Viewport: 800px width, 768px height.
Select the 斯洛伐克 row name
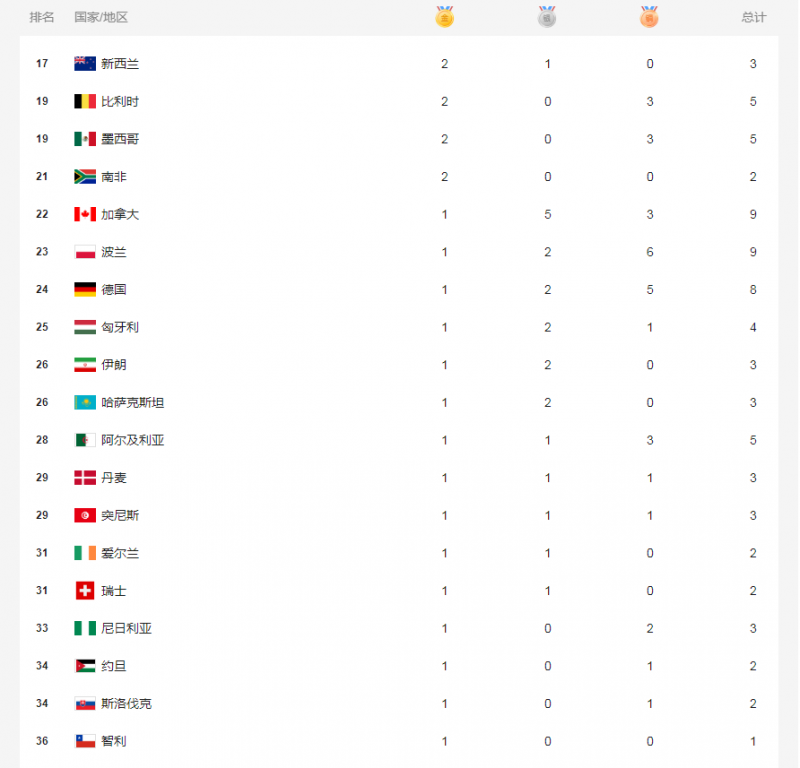(127, 703)
